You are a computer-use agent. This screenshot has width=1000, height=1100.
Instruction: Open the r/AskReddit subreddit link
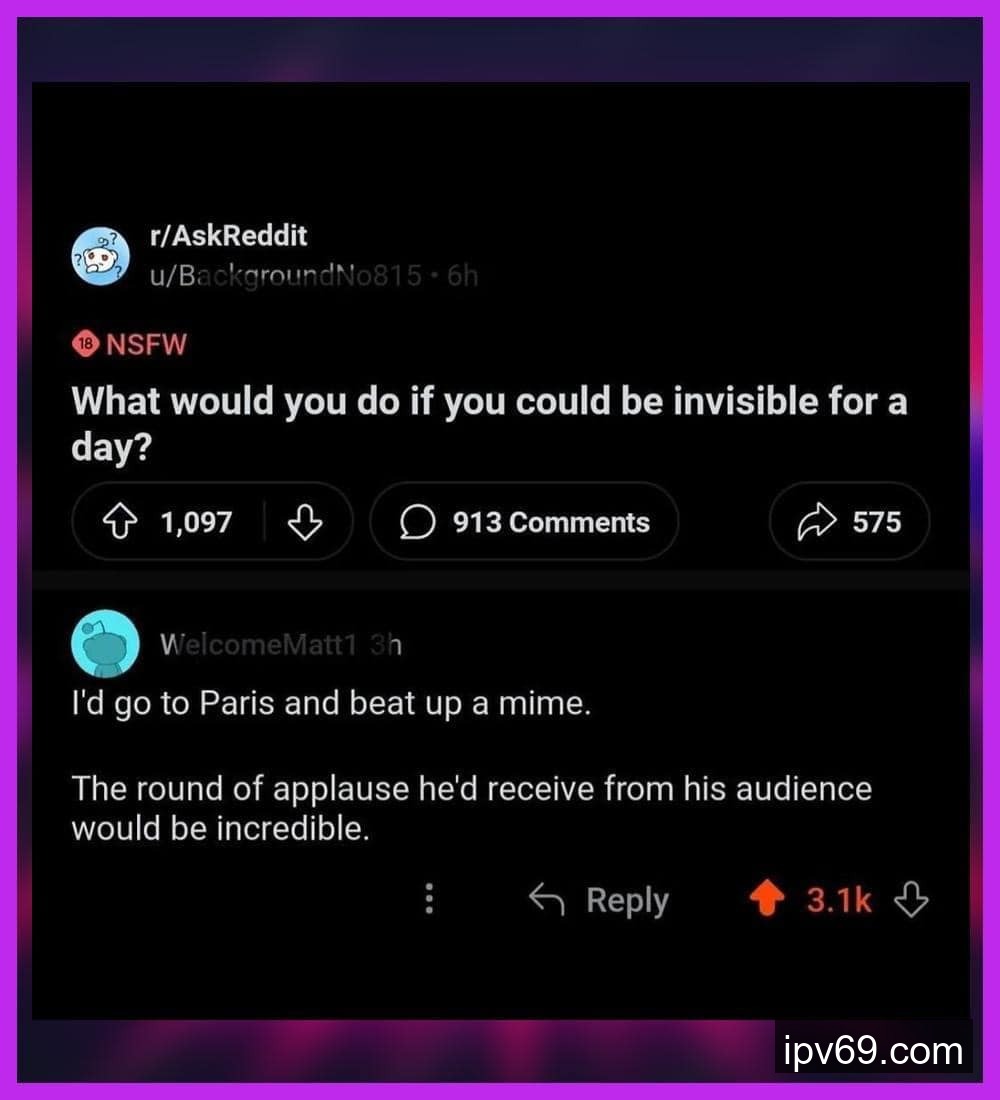(227, 237)
